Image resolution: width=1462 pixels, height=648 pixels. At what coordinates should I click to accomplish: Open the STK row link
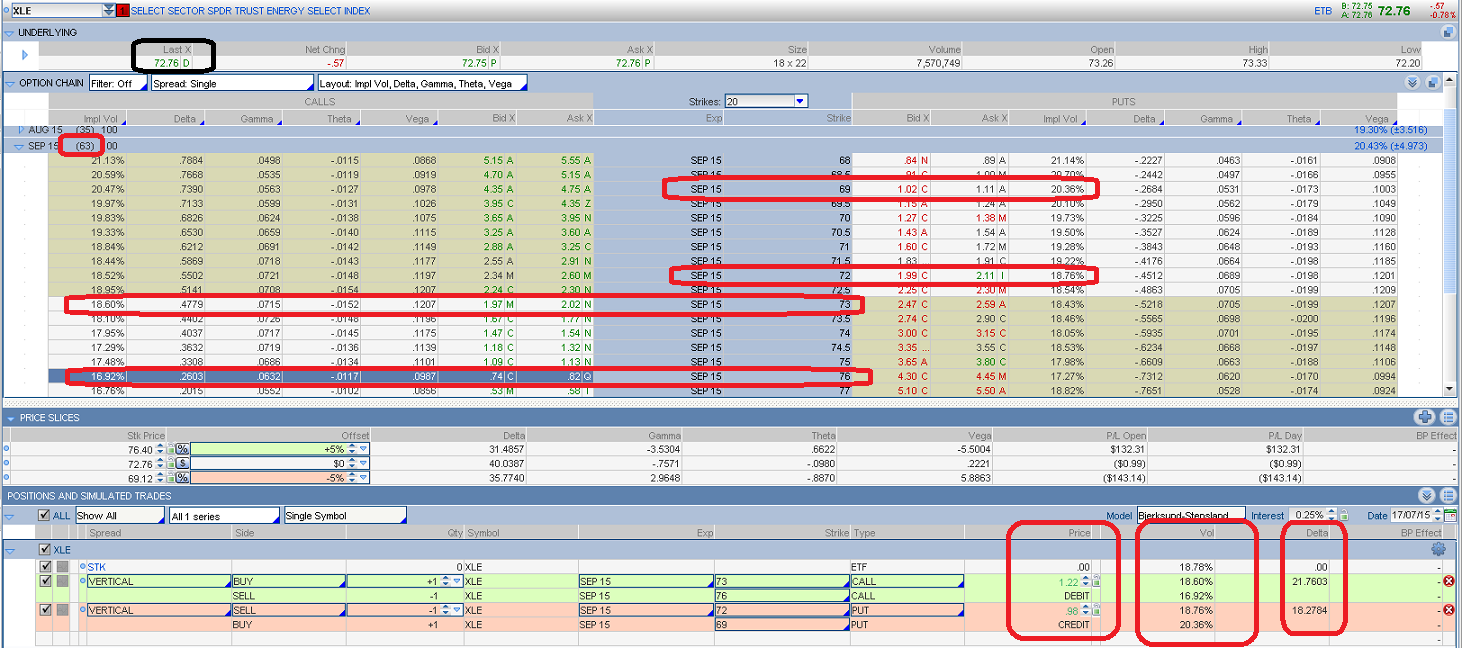[96, 567]
